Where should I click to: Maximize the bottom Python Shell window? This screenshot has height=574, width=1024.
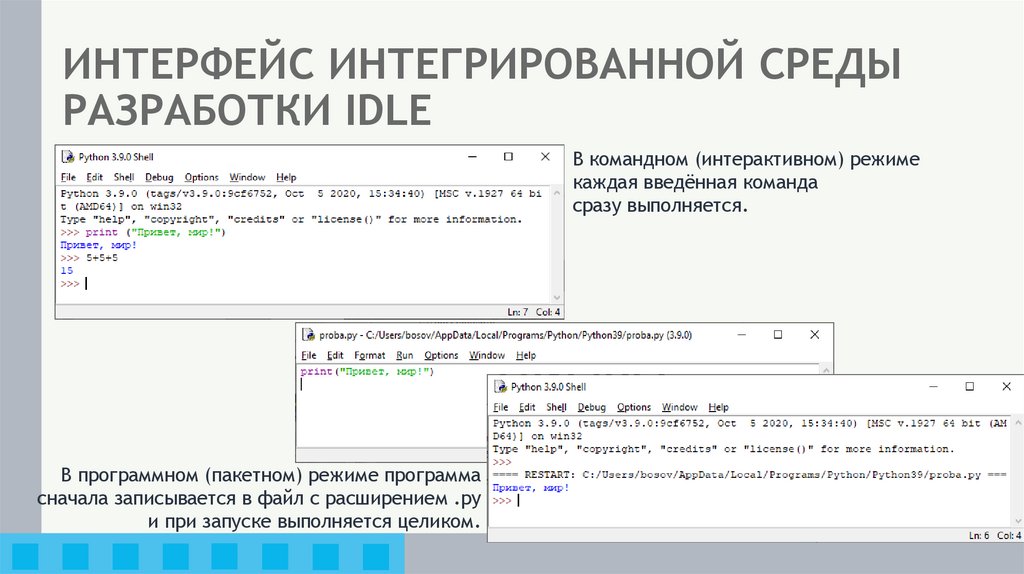coord(970,387)
